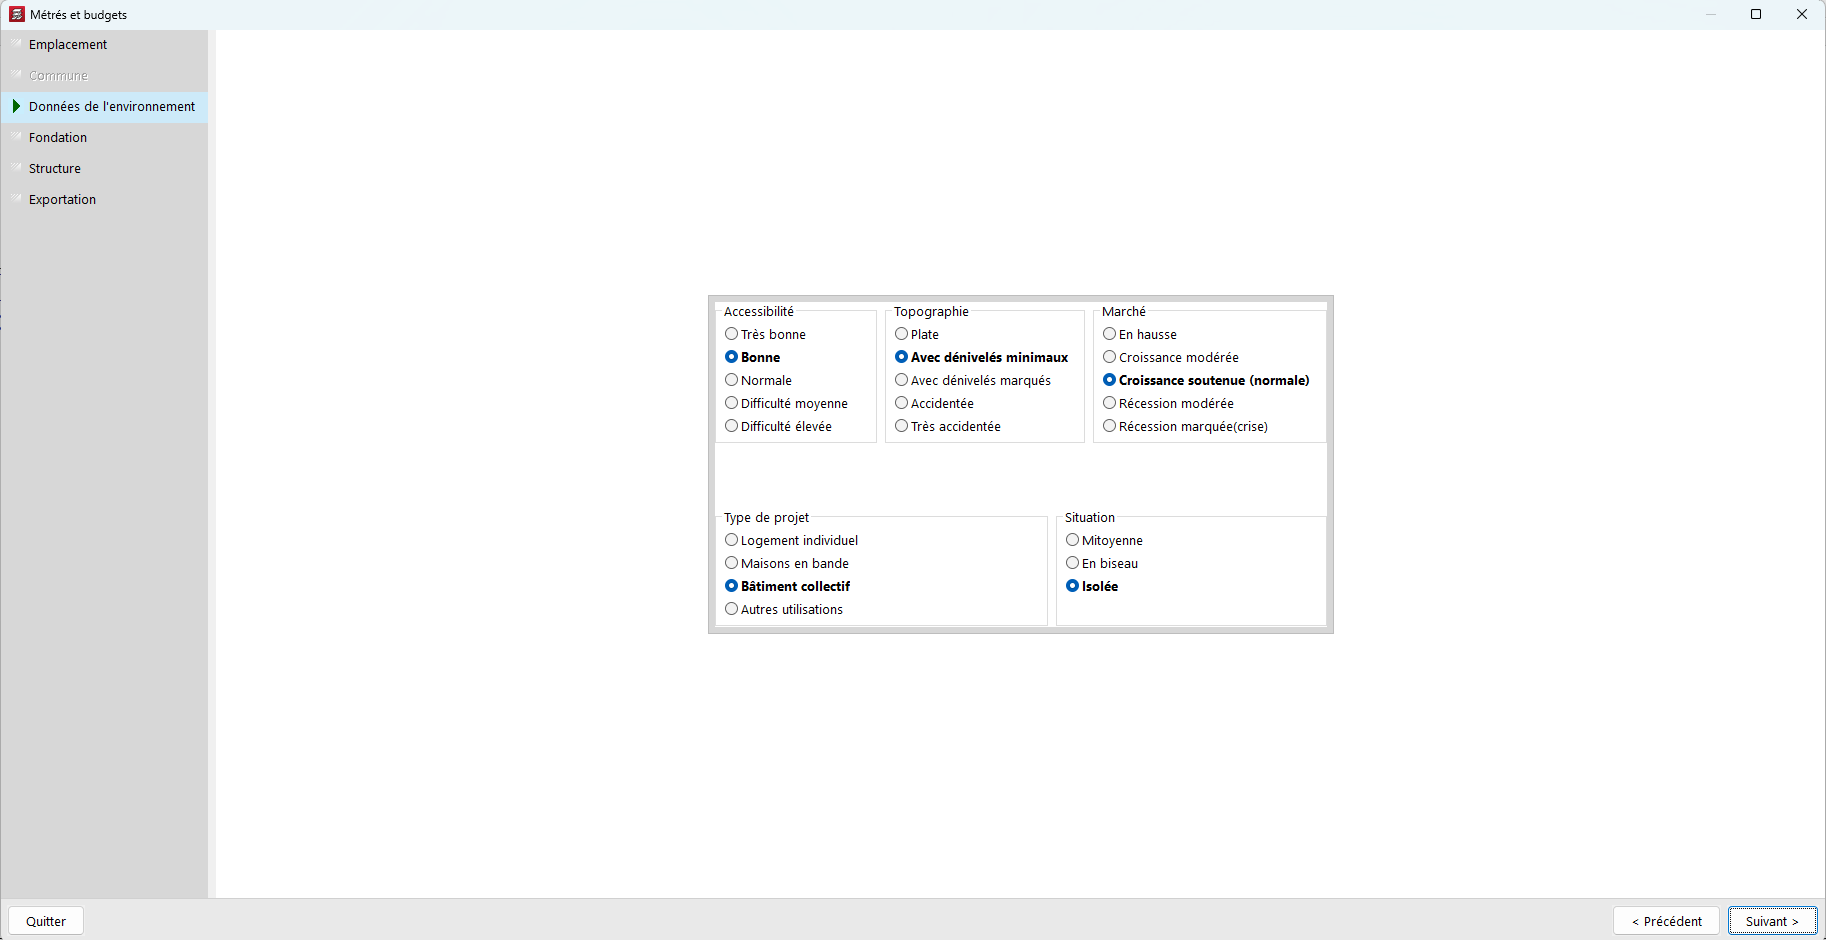Advance with the Suivant button

[1772, 921]
